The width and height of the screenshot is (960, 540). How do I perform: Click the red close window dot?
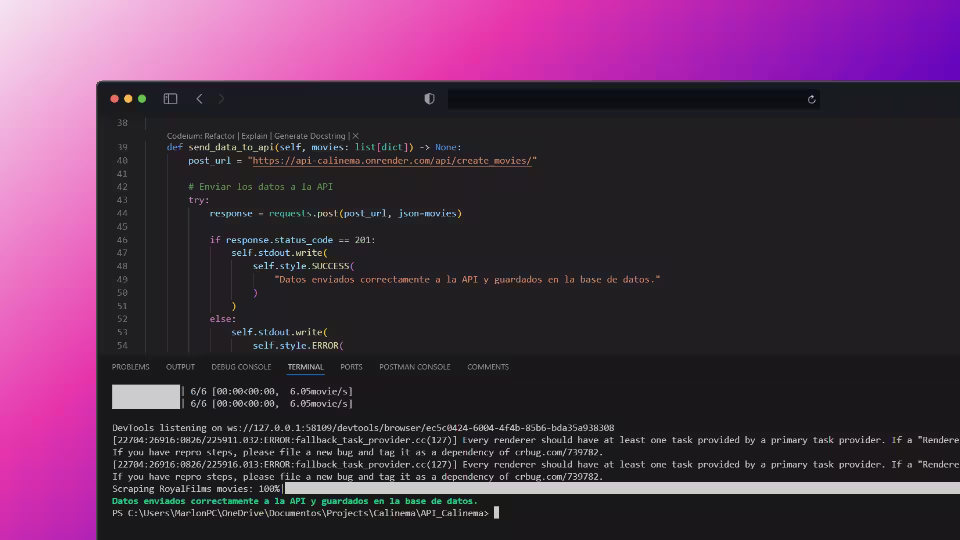click(114, 99)
